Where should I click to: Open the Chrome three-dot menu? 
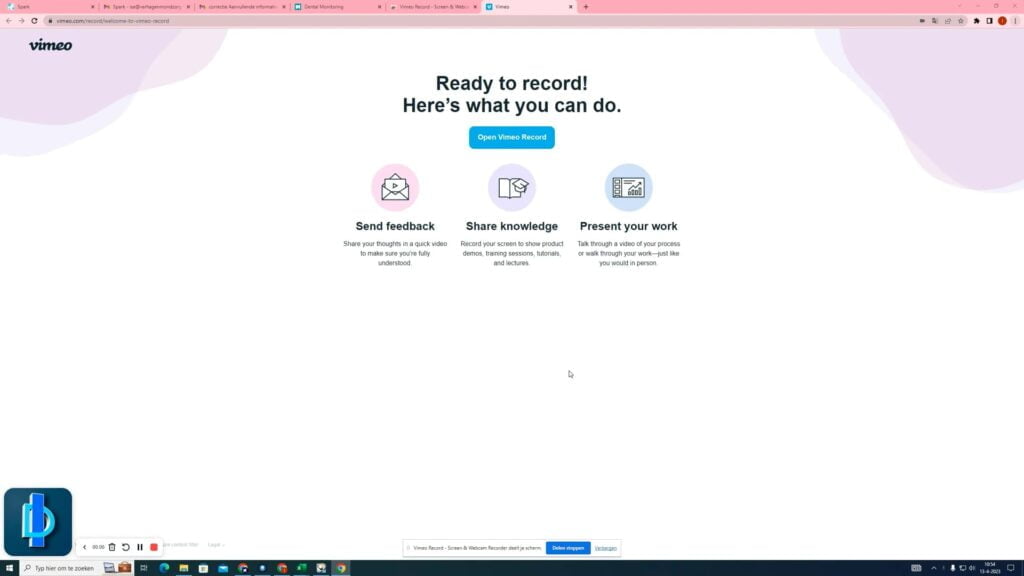1015,20
